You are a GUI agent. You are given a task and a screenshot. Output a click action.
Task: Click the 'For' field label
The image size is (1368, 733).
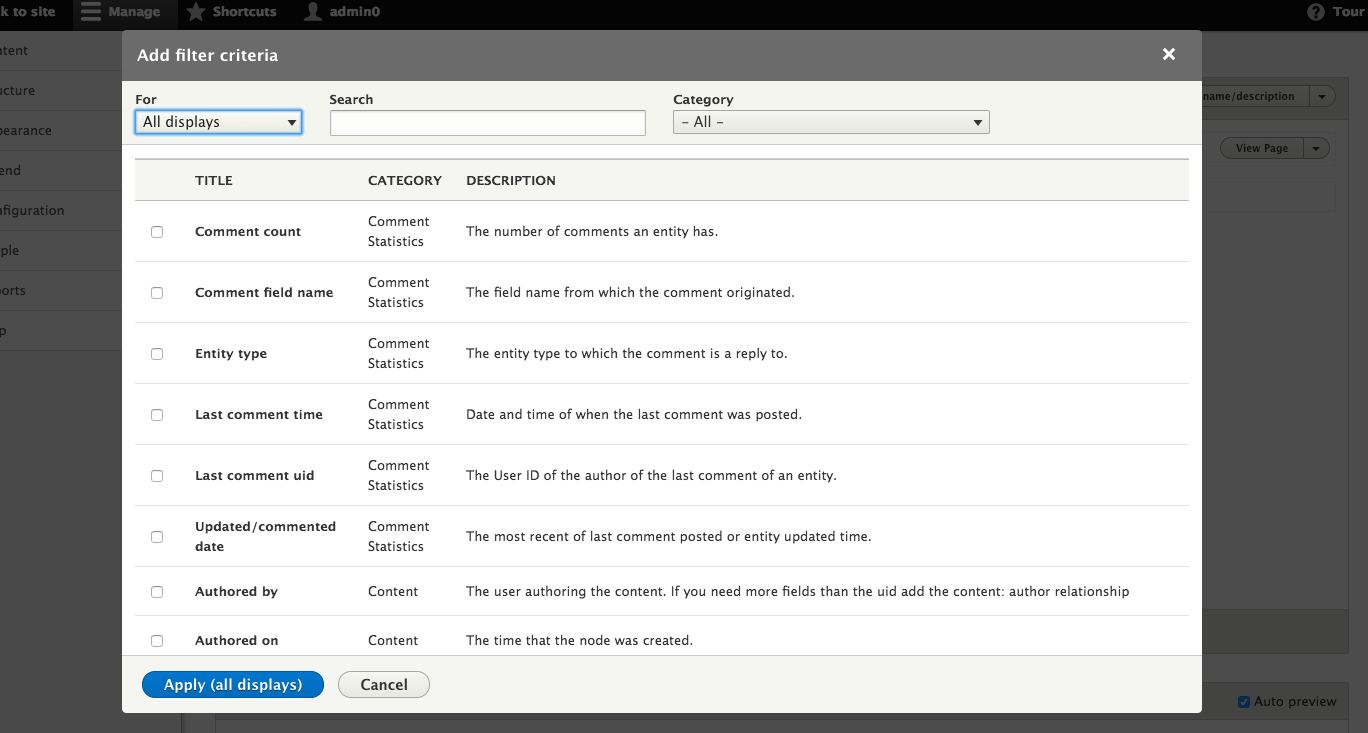[146, 100]
